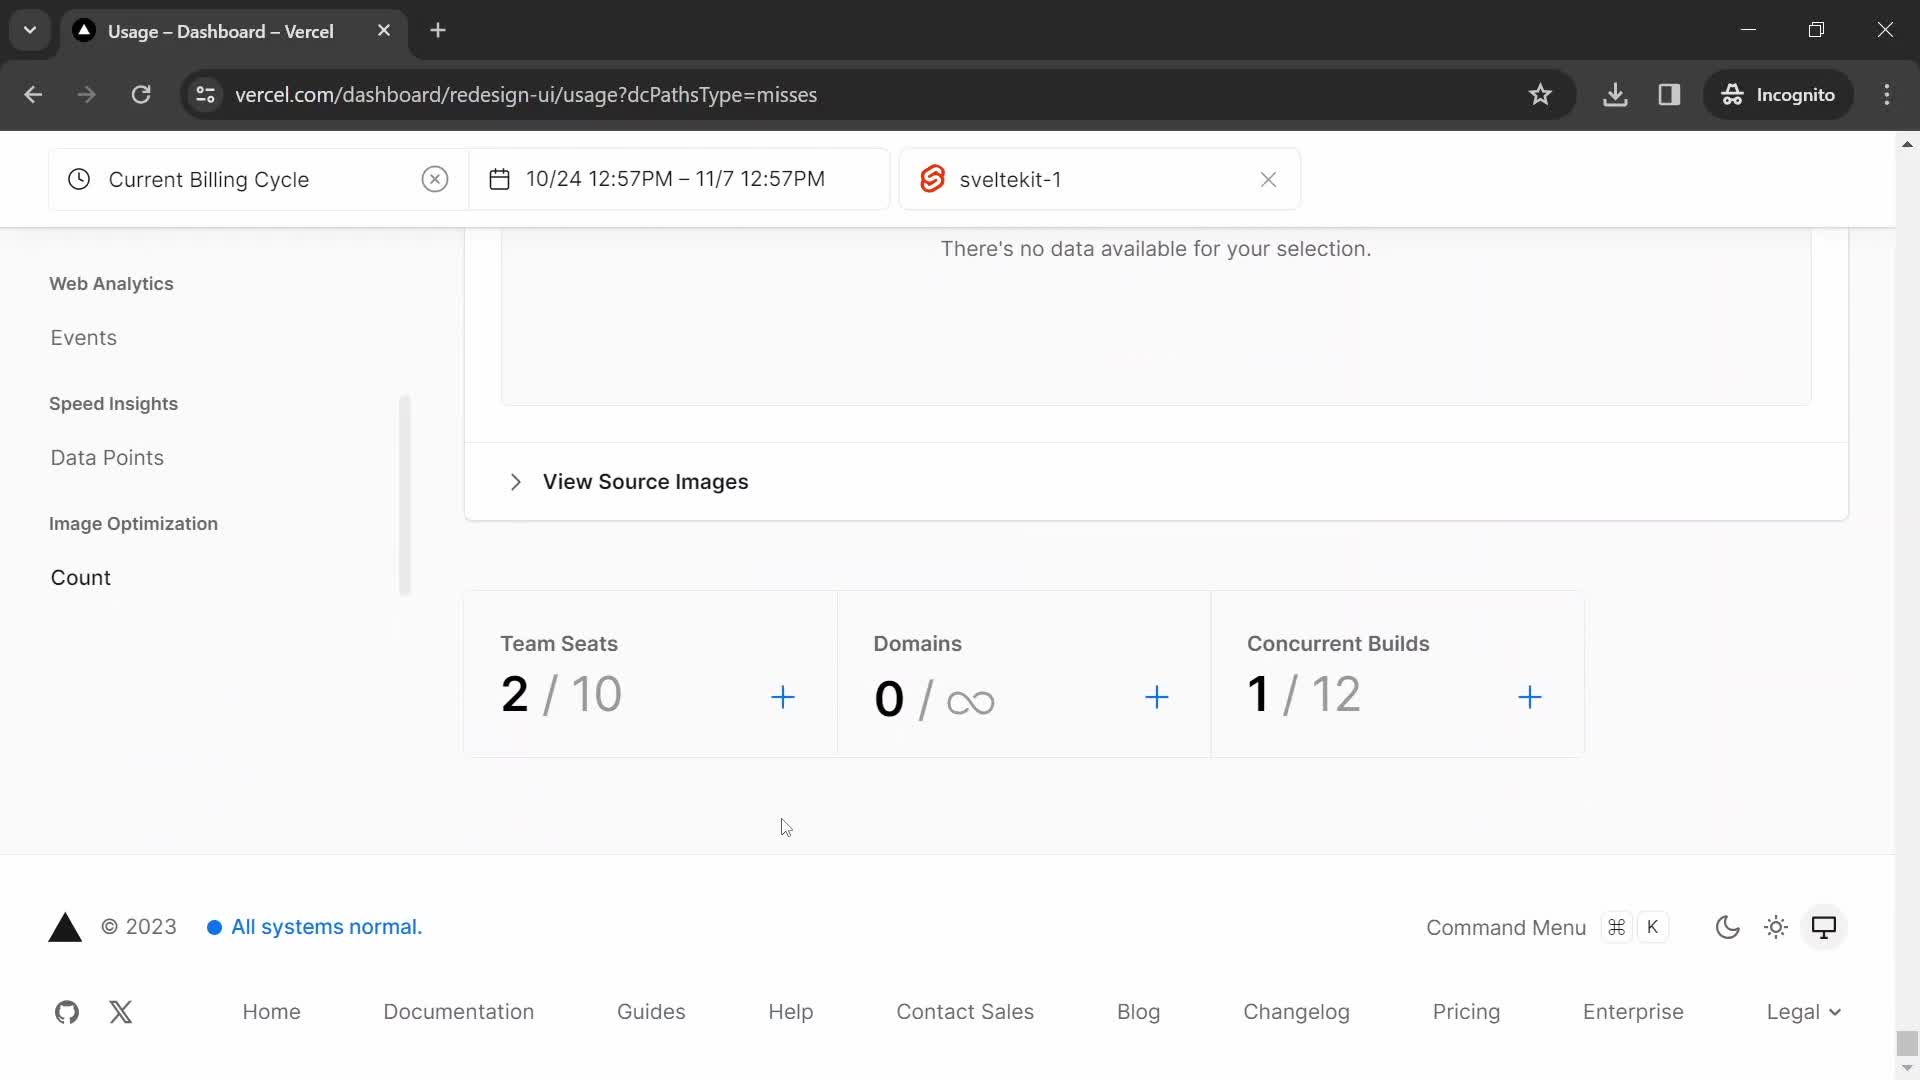Open the date range calendar picker

pyautogui.click(x=499, y=180)
